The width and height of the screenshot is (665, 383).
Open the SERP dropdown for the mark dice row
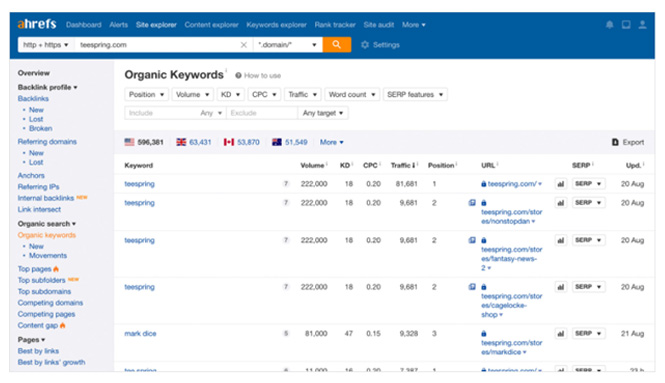588,334
